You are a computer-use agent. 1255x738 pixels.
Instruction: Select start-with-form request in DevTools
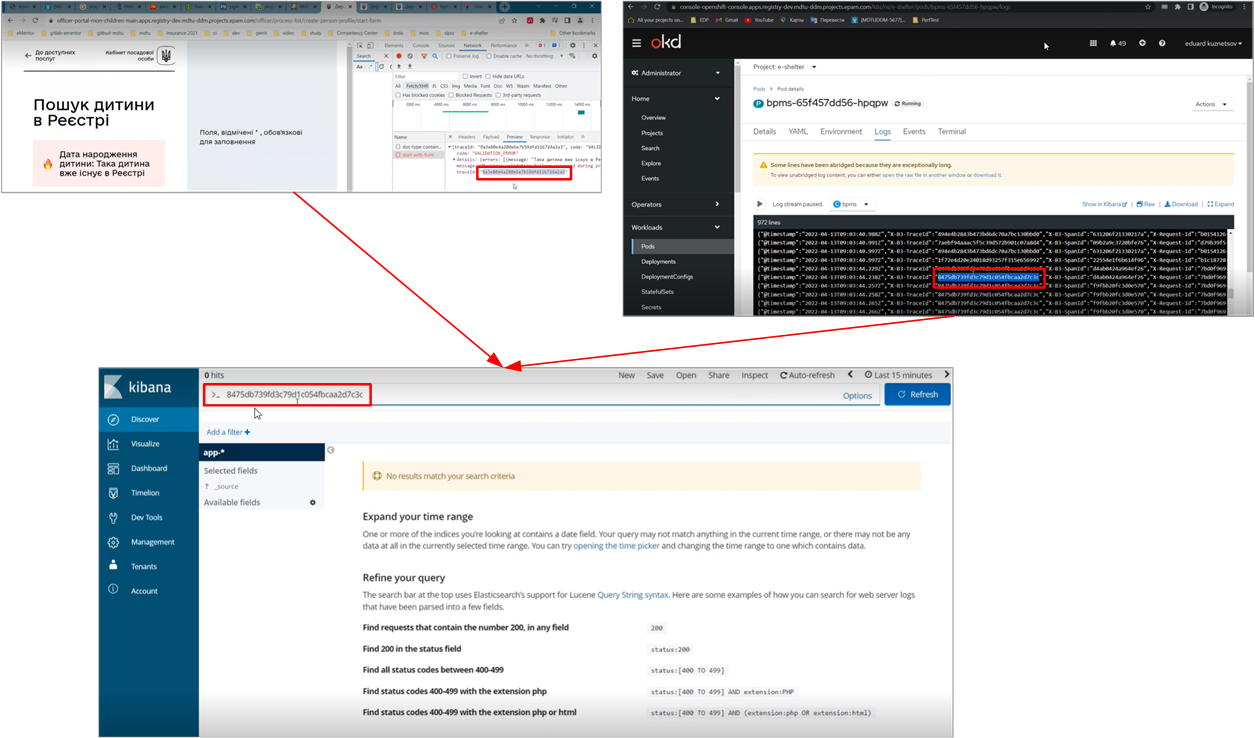pos(418,155)
